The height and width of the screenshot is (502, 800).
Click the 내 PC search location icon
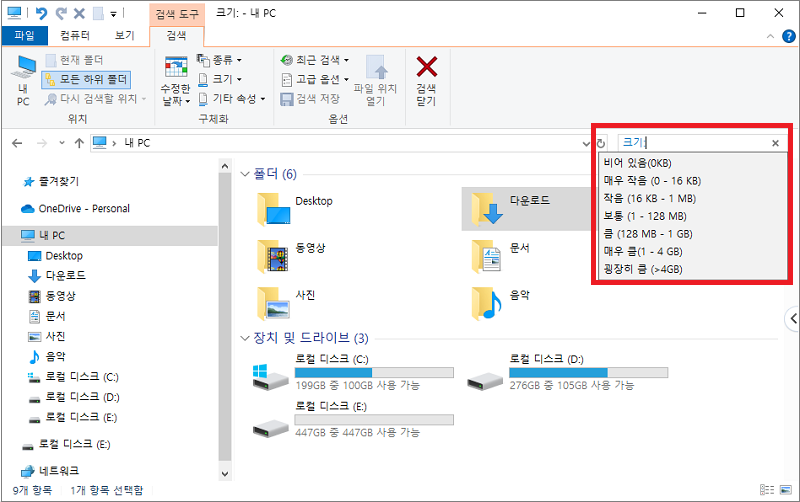[23, 81]
